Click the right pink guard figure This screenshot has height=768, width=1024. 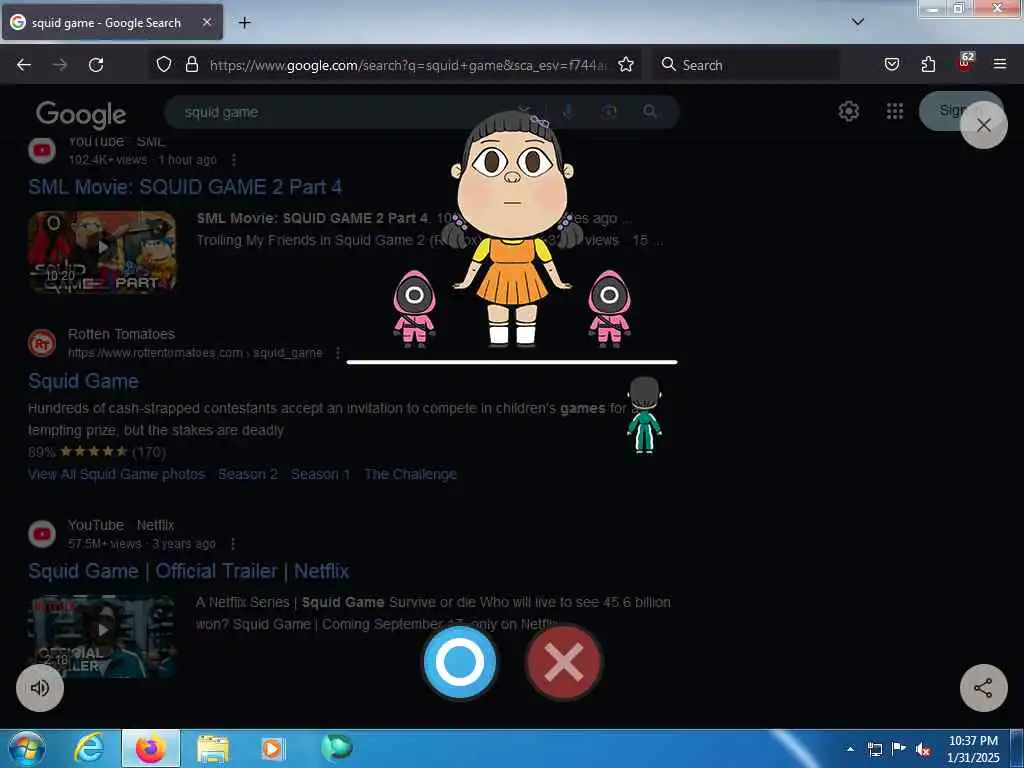pos(609,307)
